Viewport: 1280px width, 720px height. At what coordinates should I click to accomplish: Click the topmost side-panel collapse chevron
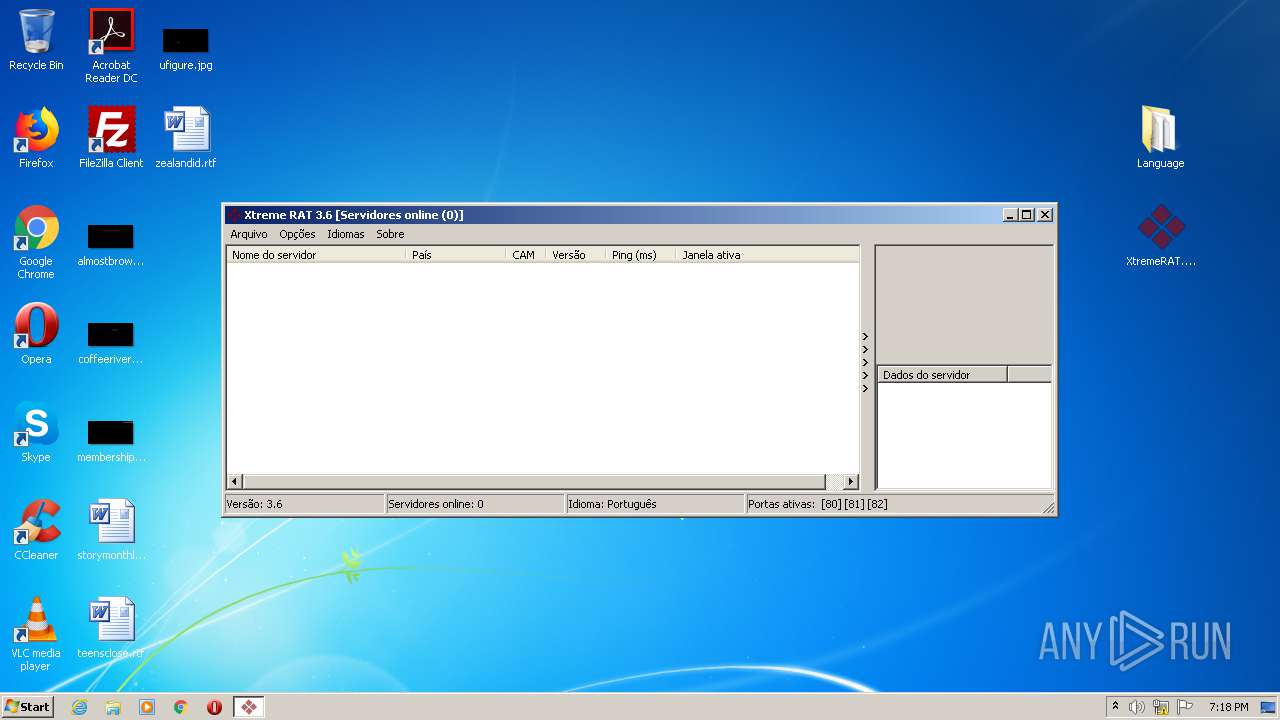(x=865, y=337)
